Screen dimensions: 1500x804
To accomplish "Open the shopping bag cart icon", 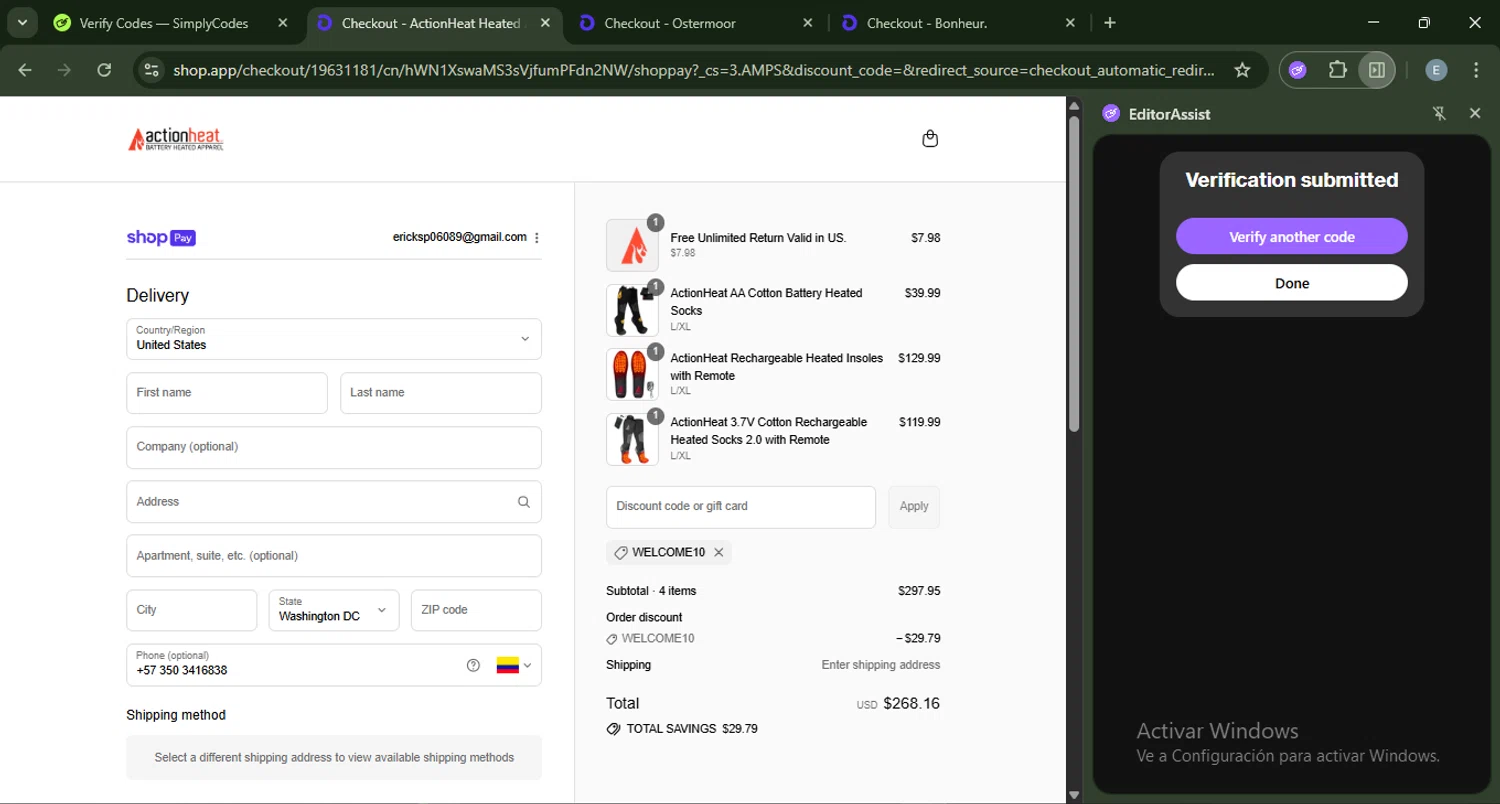I will [x=930, y=139].
